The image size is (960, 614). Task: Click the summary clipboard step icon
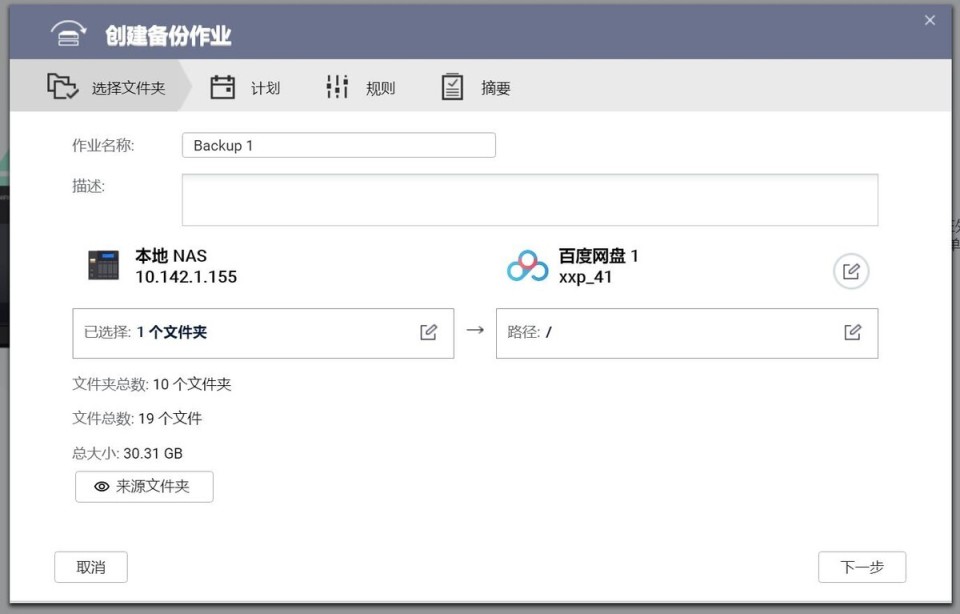point(452,87)
